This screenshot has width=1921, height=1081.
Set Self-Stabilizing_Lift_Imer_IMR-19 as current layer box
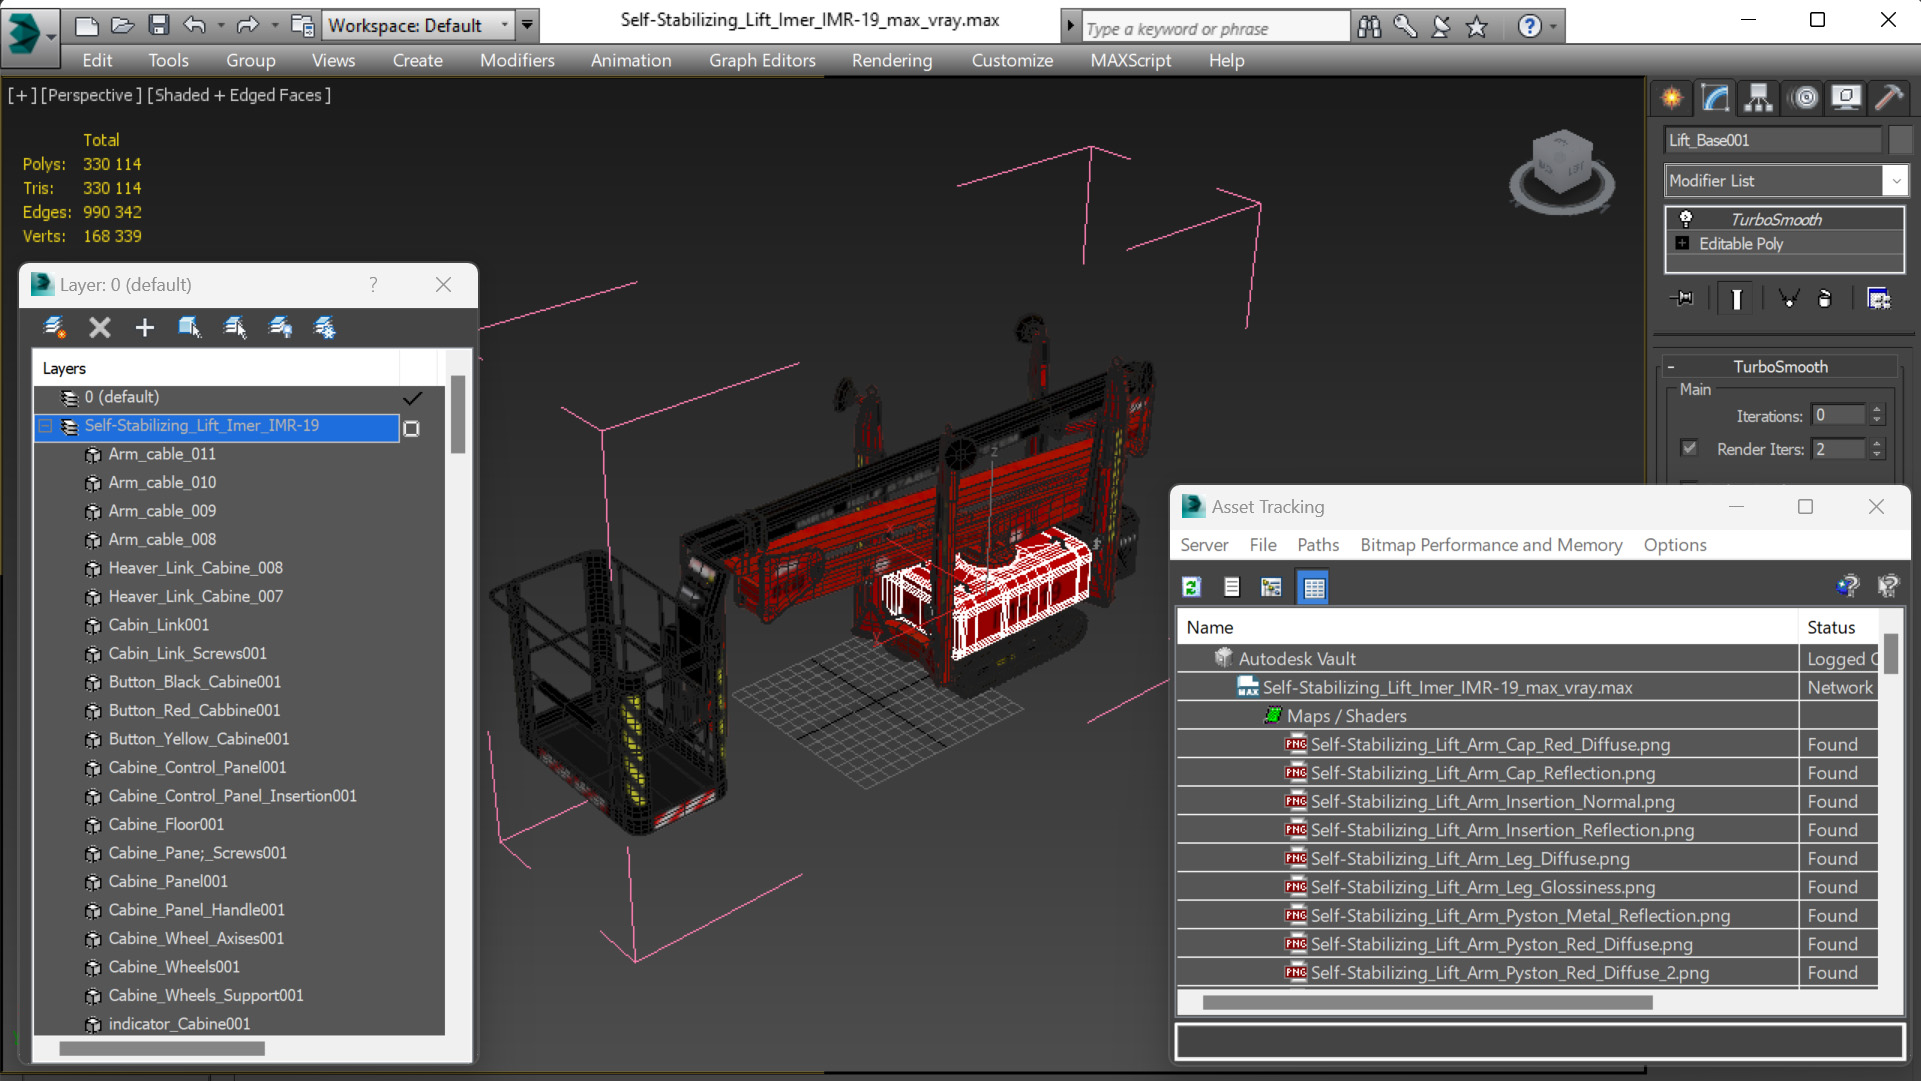[411, 428]
